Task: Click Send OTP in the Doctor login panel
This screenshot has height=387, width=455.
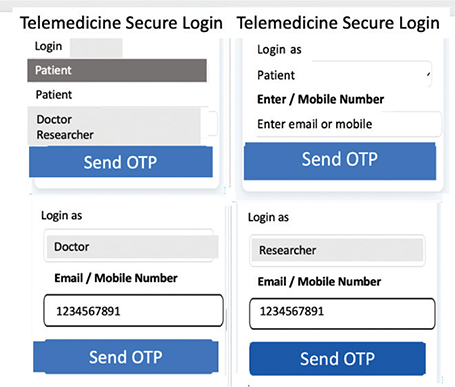Action: [126, 356]
